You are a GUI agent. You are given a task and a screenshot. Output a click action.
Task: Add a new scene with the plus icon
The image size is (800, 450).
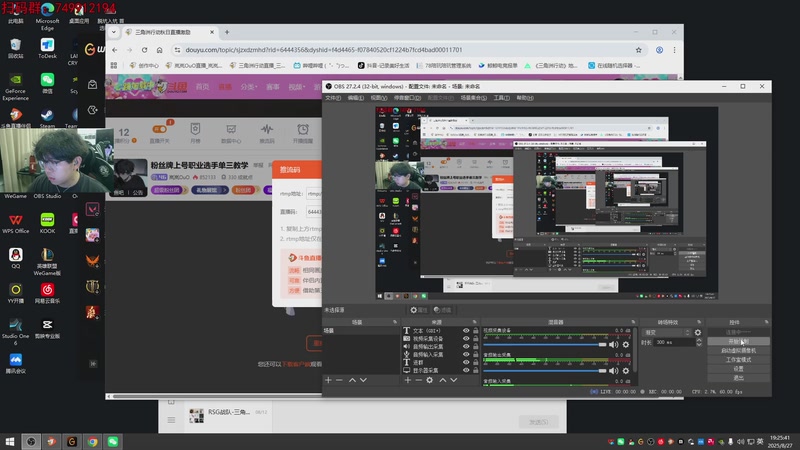point(328,380)
